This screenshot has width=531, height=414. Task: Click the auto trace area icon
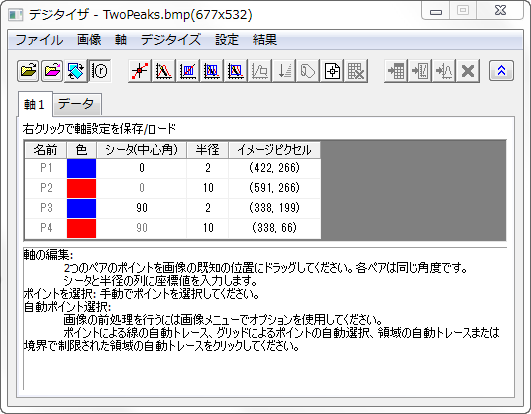(212, 71)
